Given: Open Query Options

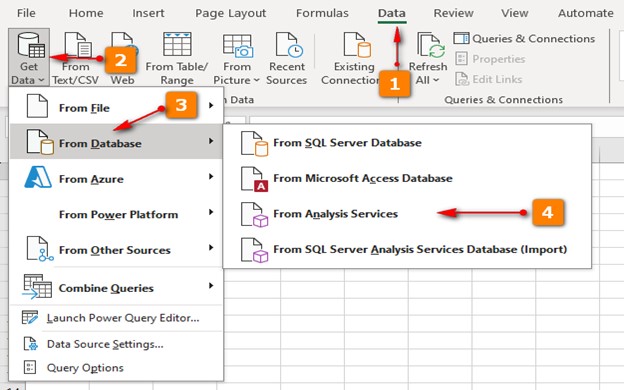Looking at the screenshot, I should 116,368.
